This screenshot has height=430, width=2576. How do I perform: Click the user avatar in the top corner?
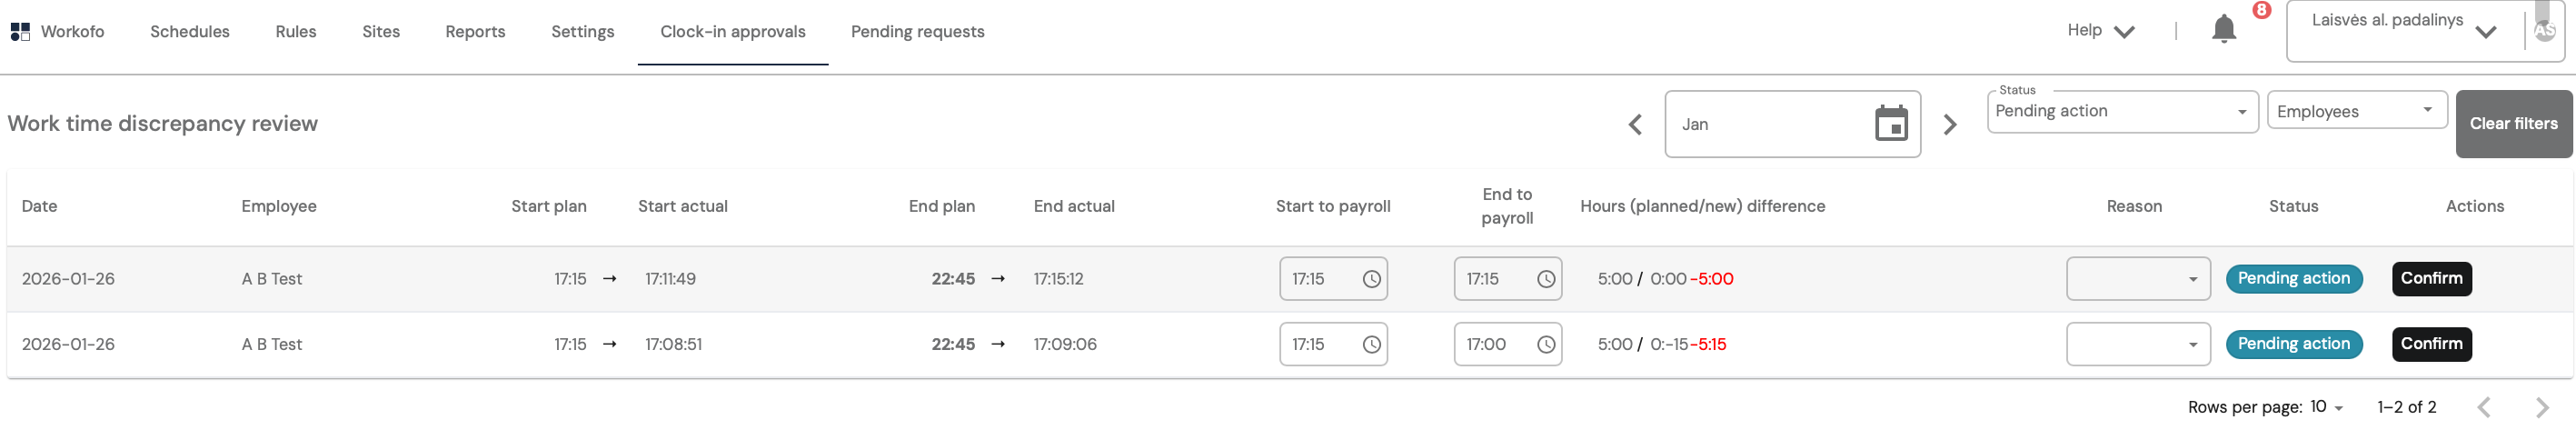click(2544, 31)
